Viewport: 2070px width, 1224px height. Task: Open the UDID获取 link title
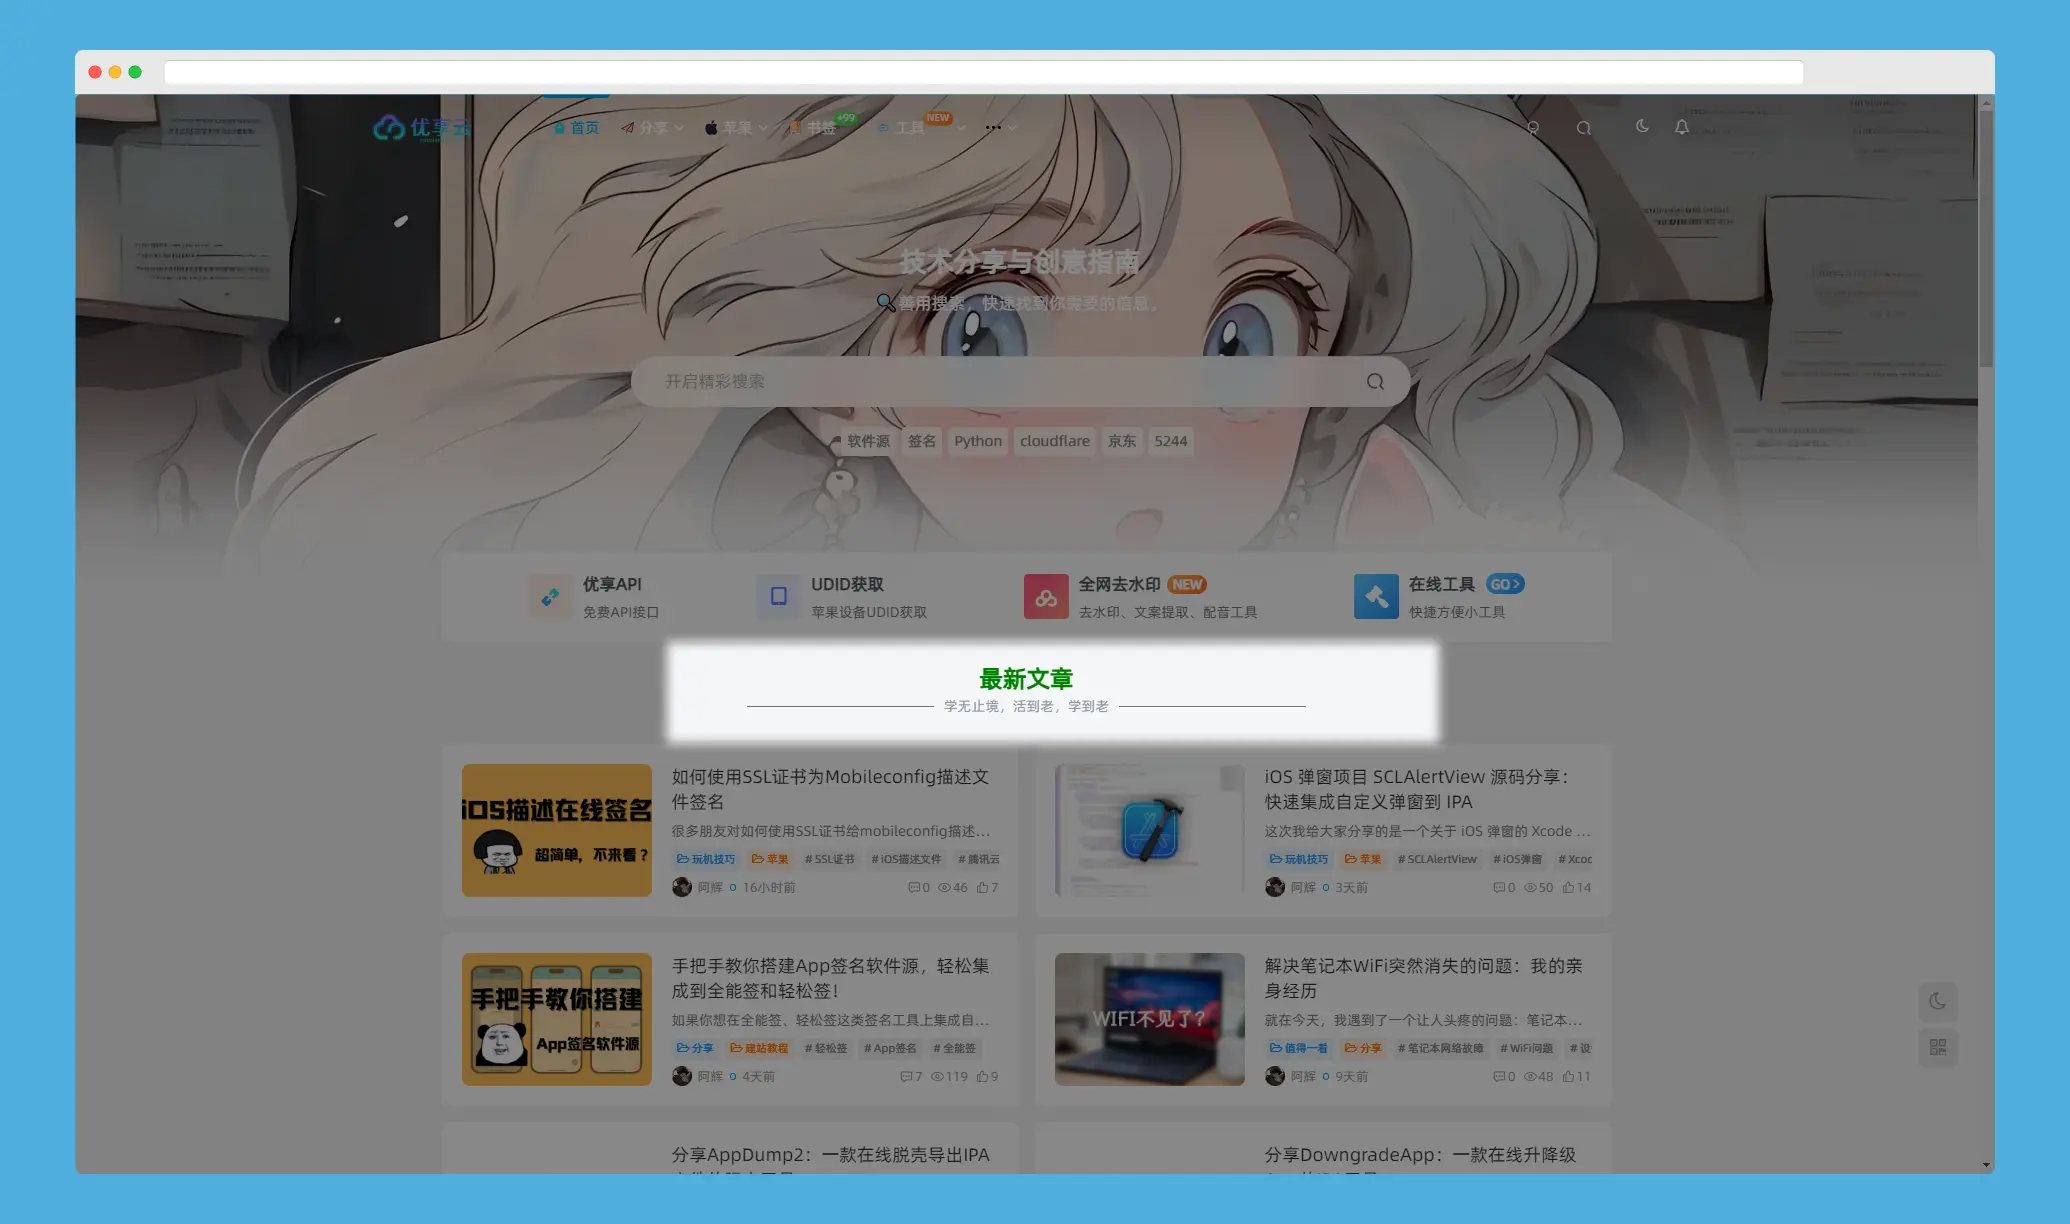click(847, 584)
